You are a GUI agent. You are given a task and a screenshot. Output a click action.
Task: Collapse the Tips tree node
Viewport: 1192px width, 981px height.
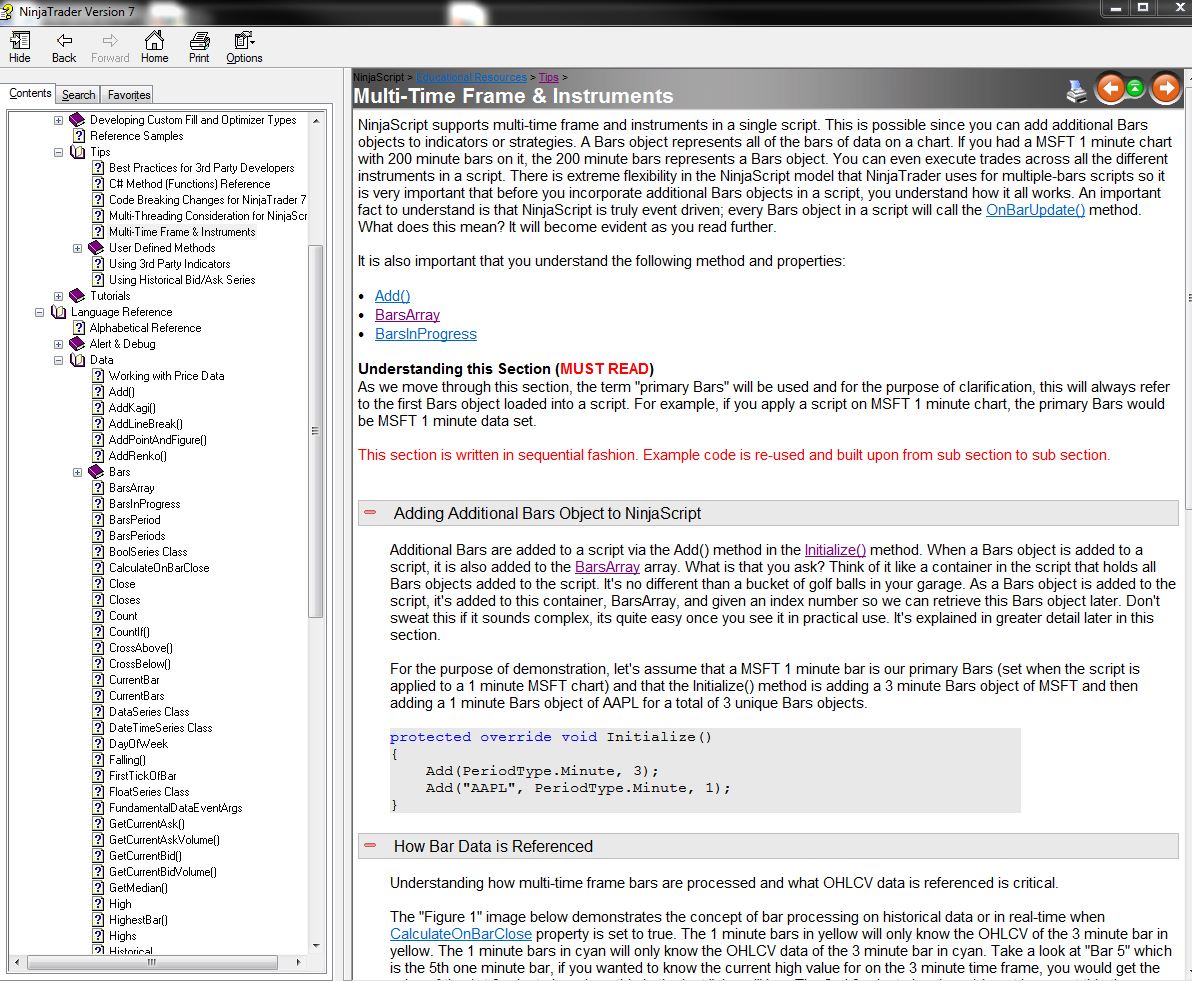[x=59, y=152]
